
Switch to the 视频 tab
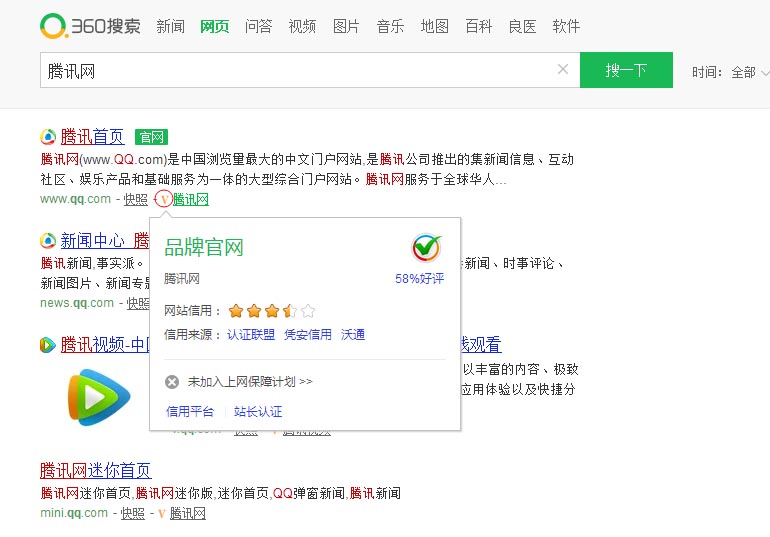pos(302,26)
